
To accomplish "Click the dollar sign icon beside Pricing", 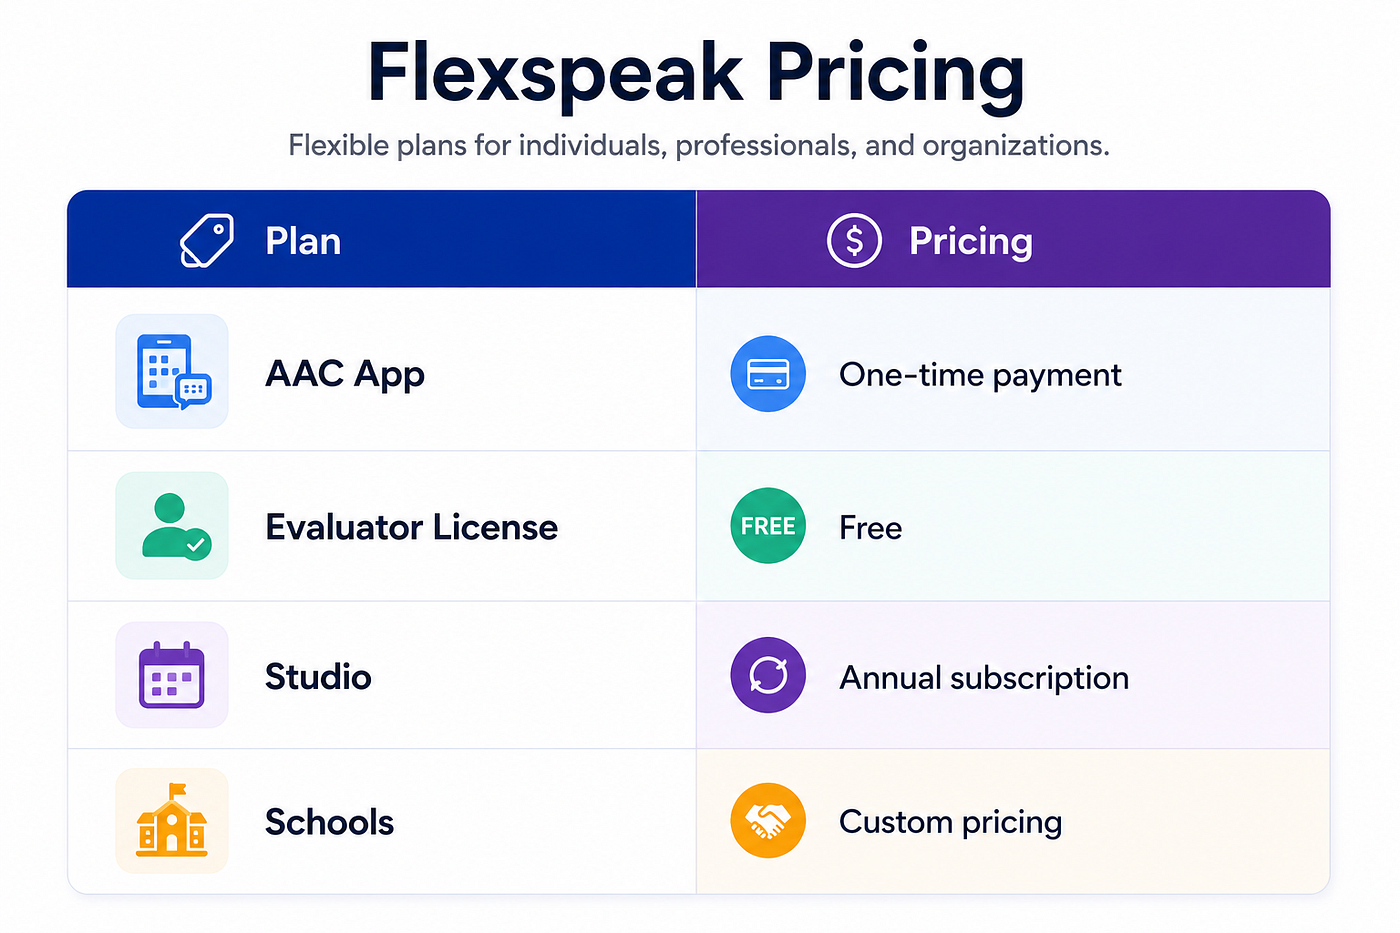I will click(854, 240).
